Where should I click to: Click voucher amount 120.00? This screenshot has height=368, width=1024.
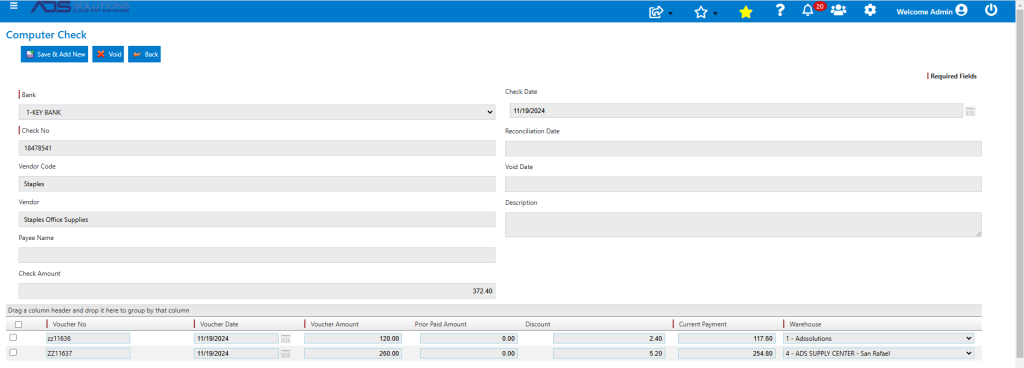(x=353, y=339)
